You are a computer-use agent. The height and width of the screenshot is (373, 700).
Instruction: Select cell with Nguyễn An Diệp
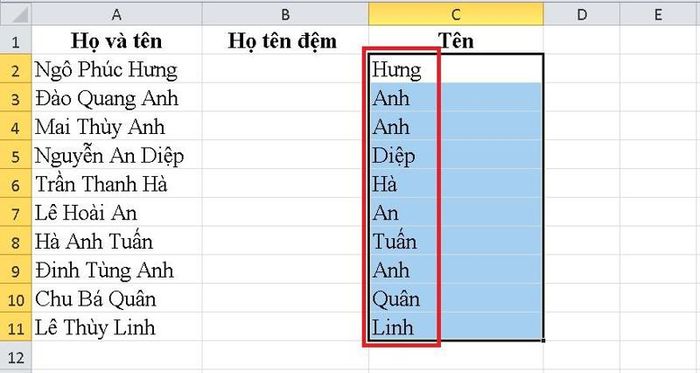pyautogui.click(x=117, y=155)
